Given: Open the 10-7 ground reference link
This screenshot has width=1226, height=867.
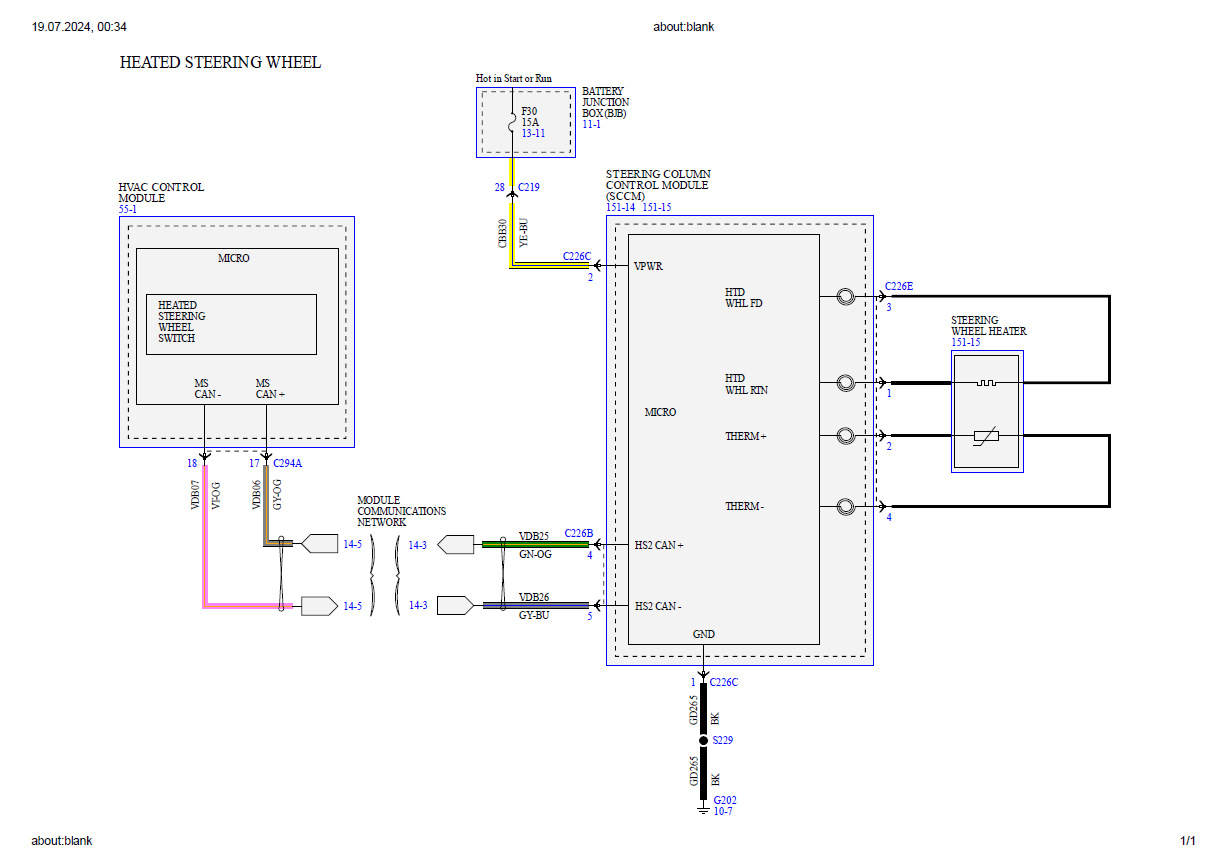Looking at the screenshot, I should click(x=723, y=811).
